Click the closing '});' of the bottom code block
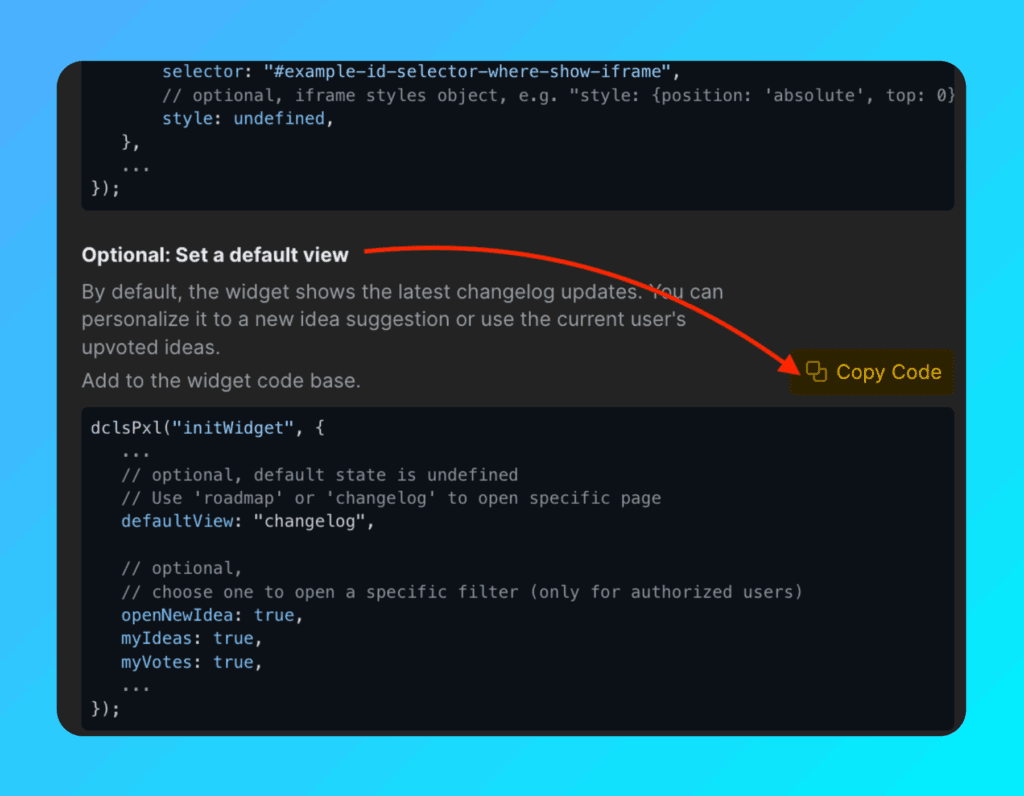1024x796 pixels. point(105,709)
